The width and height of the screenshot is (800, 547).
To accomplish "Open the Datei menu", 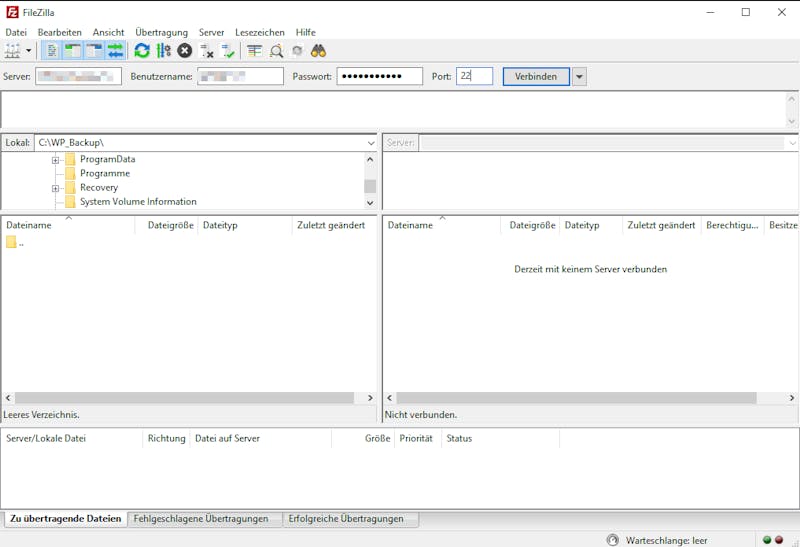I will [16, 32].
